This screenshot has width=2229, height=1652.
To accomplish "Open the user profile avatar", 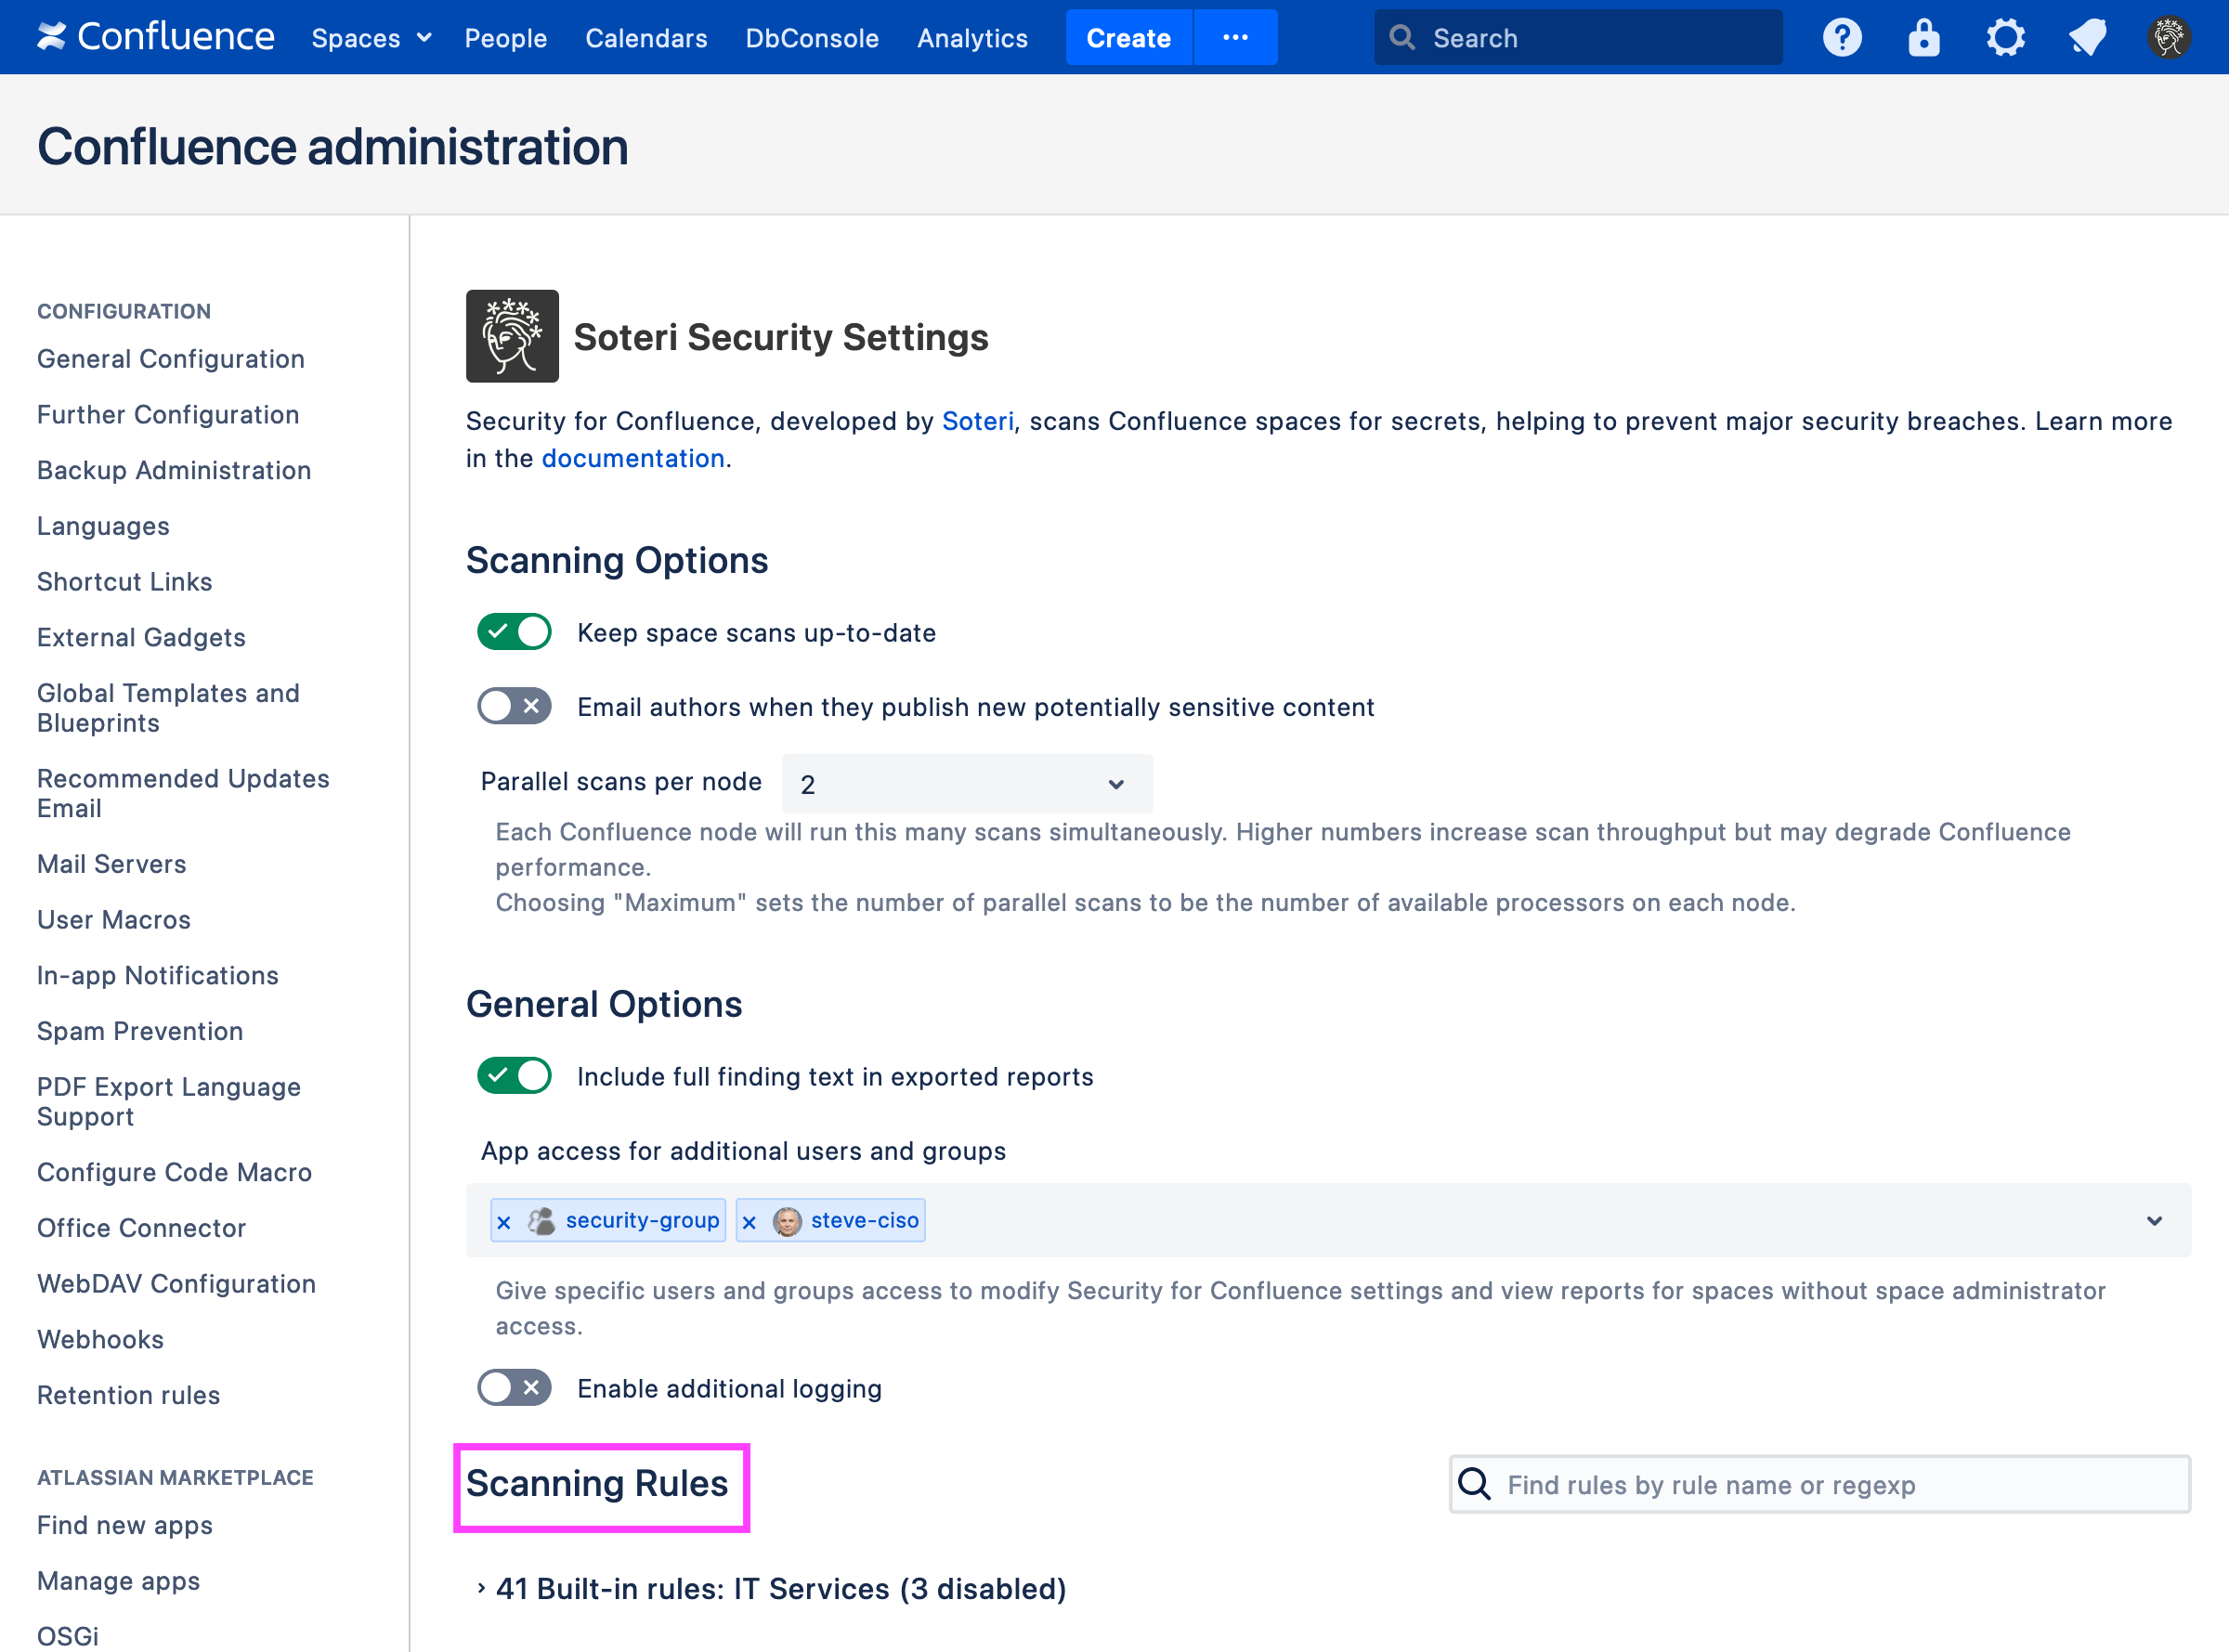I will point(2168,38).
